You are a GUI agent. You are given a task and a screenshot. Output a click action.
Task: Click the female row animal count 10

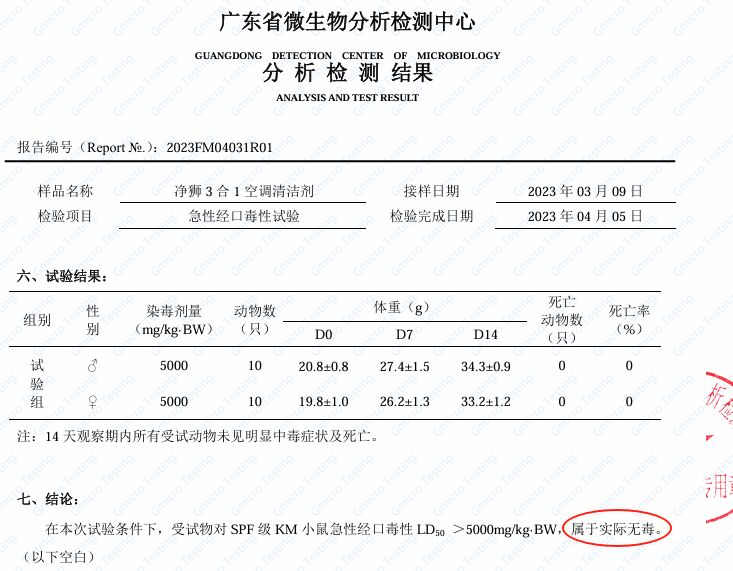[x=255, y=402]
